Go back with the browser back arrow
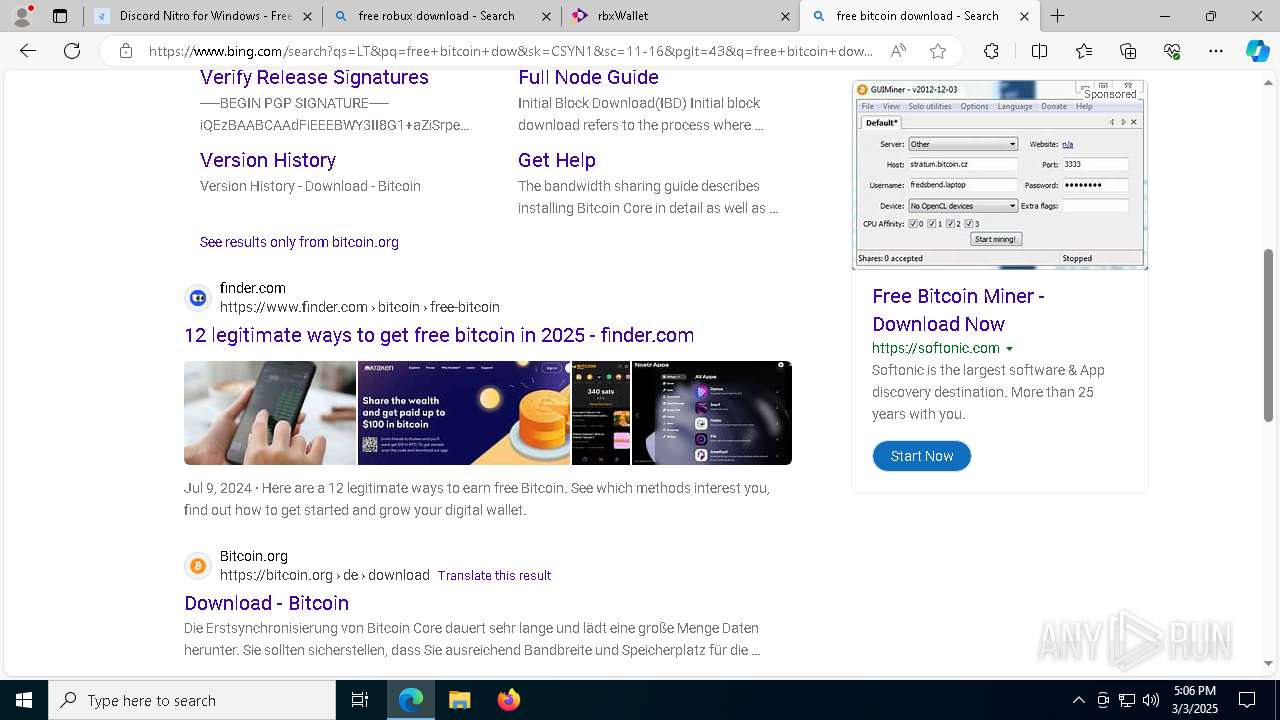Viewport: 1280px width, 720px height. [x=28, y=51]
